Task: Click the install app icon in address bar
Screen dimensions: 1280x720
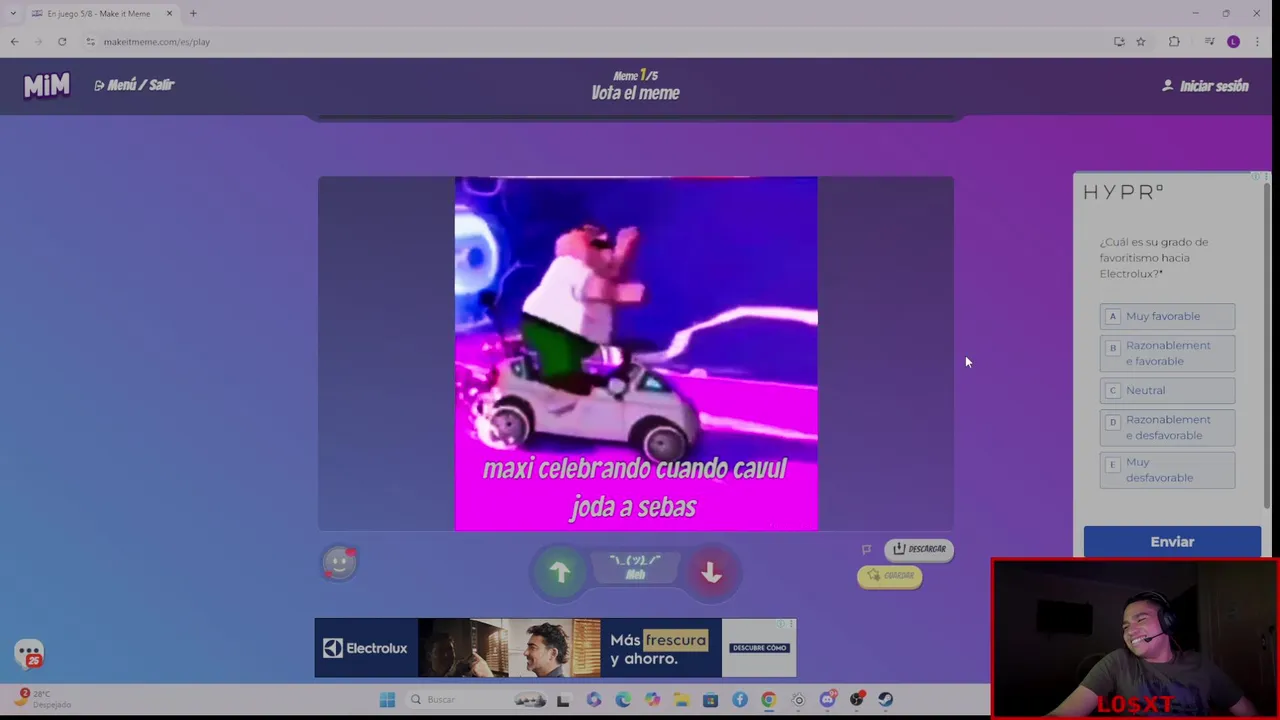Action: (x=1119, y=42)
